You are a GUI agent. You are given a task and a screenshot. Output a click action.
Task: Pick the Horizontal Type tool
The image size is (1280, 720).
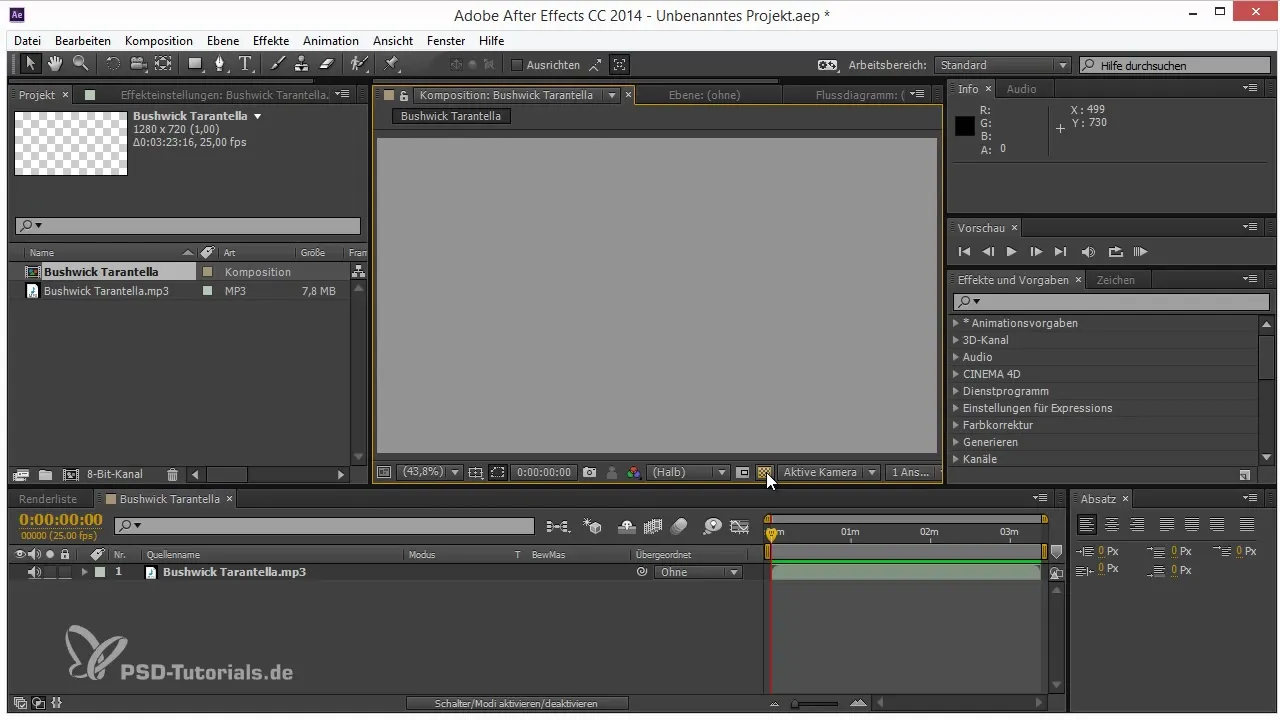point(245,64)
